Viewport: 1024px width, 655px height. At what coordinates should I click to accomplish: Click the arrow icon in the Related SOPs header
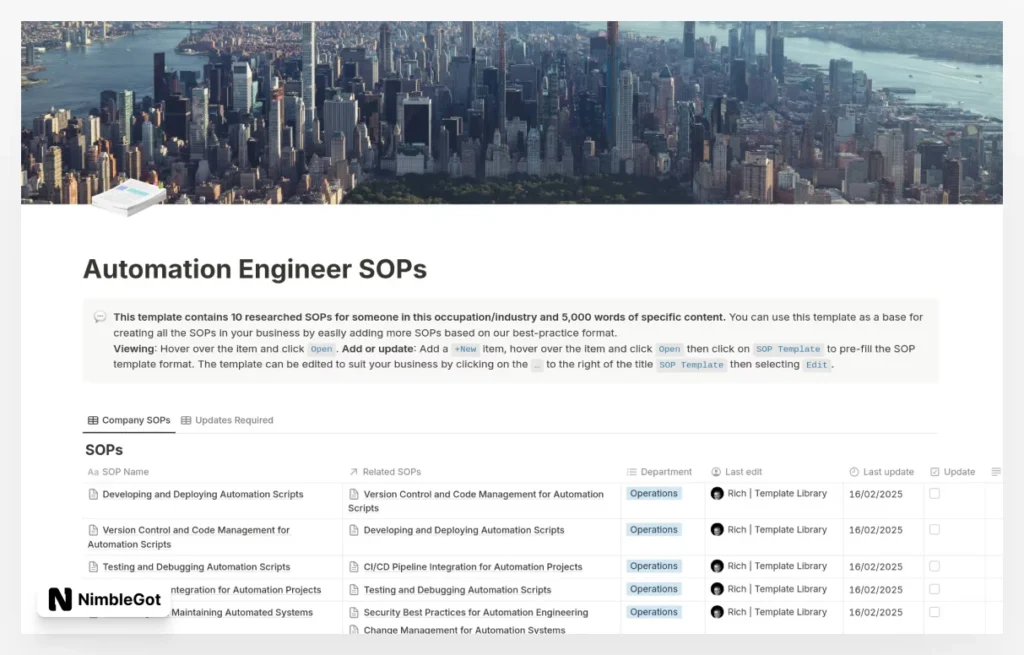354,471
